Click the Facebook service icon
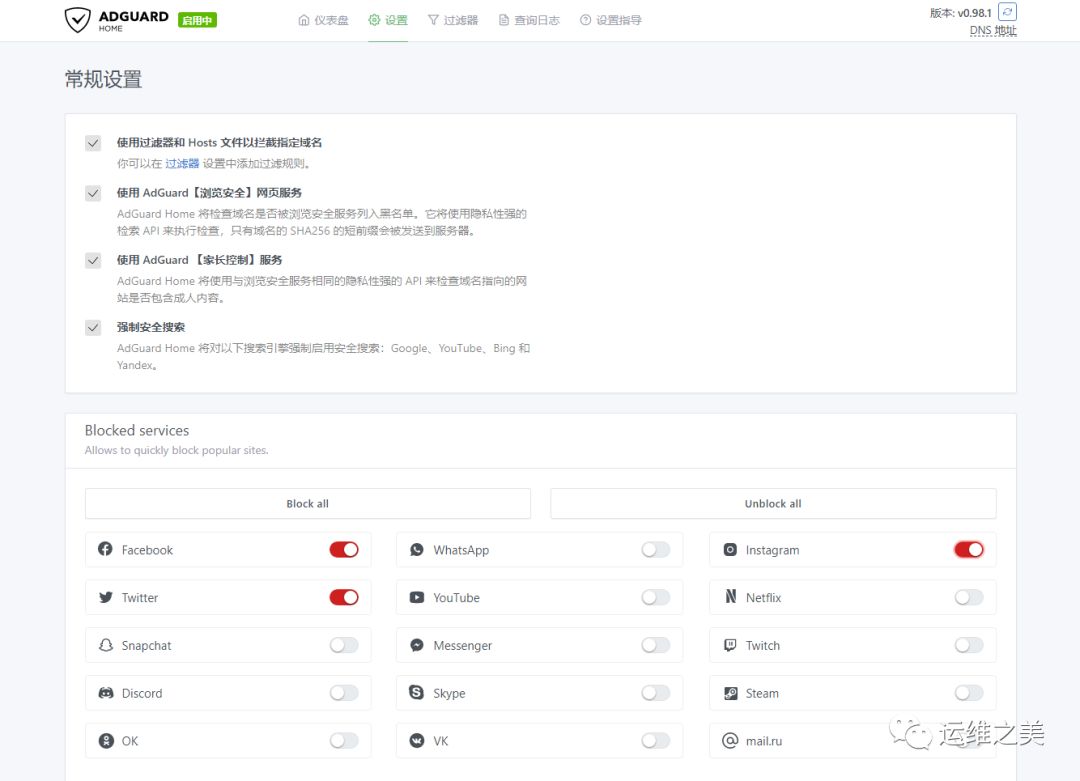The height and width of the screenshot is (781, 1080). 105,549
